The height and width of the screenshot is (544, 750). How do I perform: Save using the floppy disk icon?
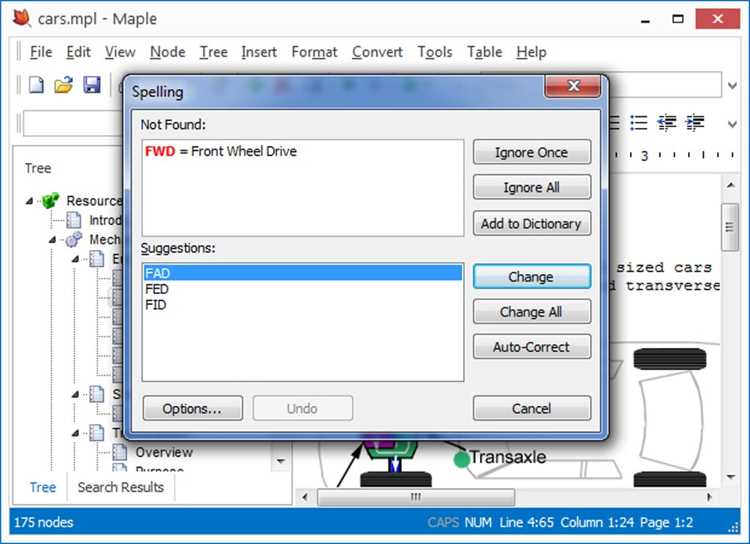pos(92,85)
